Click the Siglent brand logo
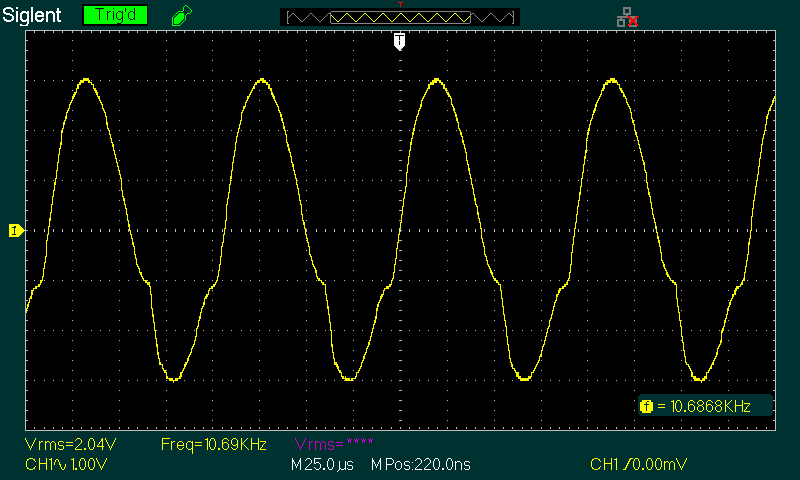 [x=32, y=15]
